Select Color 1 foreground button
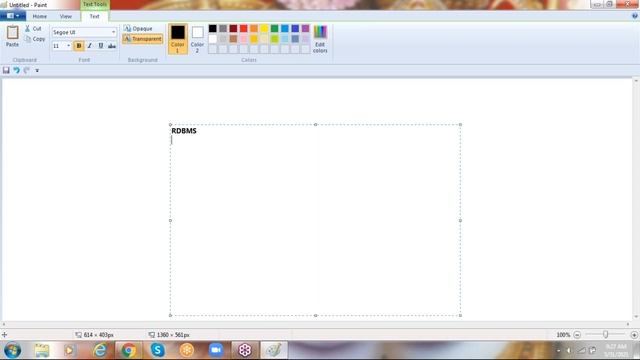This screenshot has width=640, height=360. pos(178,39)
